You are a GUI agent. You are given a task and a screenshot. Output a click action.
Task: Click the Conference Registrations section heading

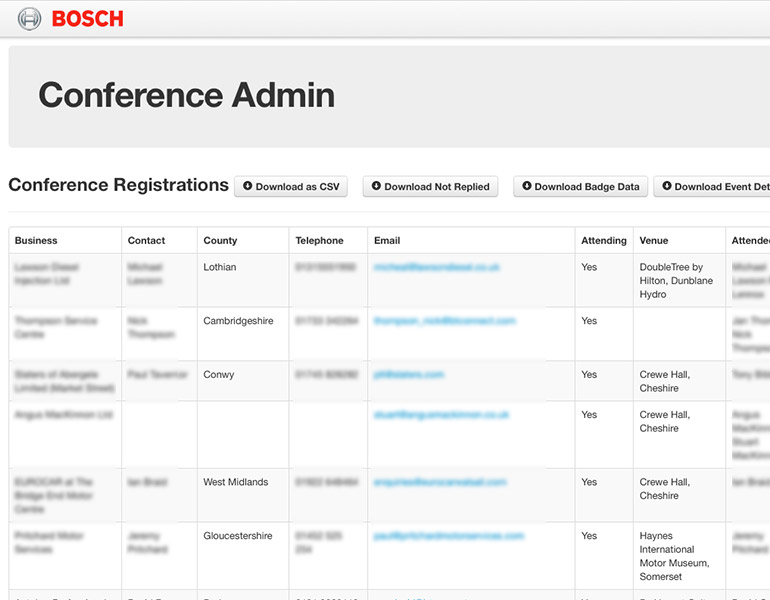[118, 185]
